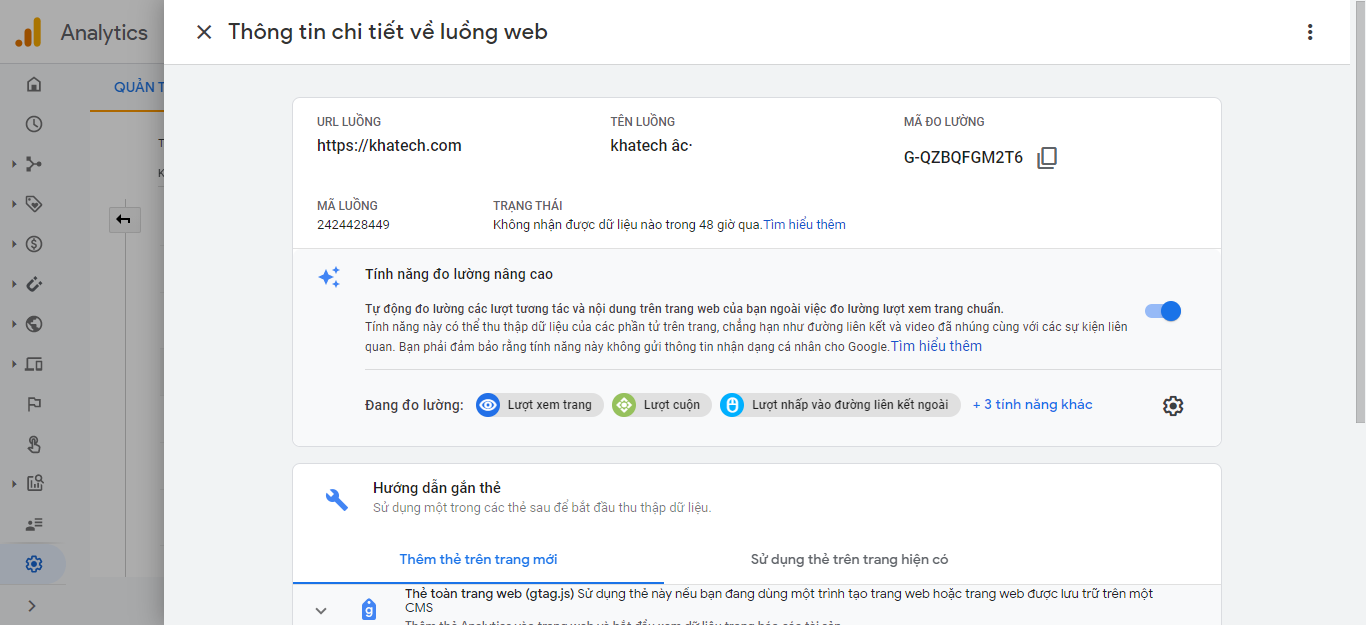Click the wrench tagging instructions icon
The image size is (1366, 625).
[337, 499]
